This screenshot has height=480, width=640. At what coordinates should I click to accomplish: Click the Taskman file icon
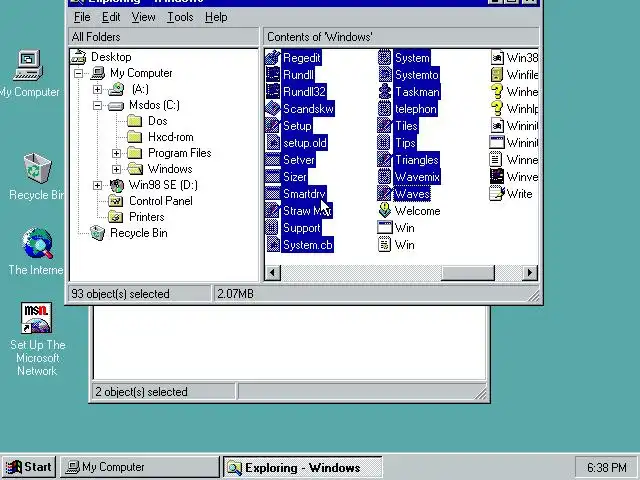pyautogui.click(x=384, y=91)
